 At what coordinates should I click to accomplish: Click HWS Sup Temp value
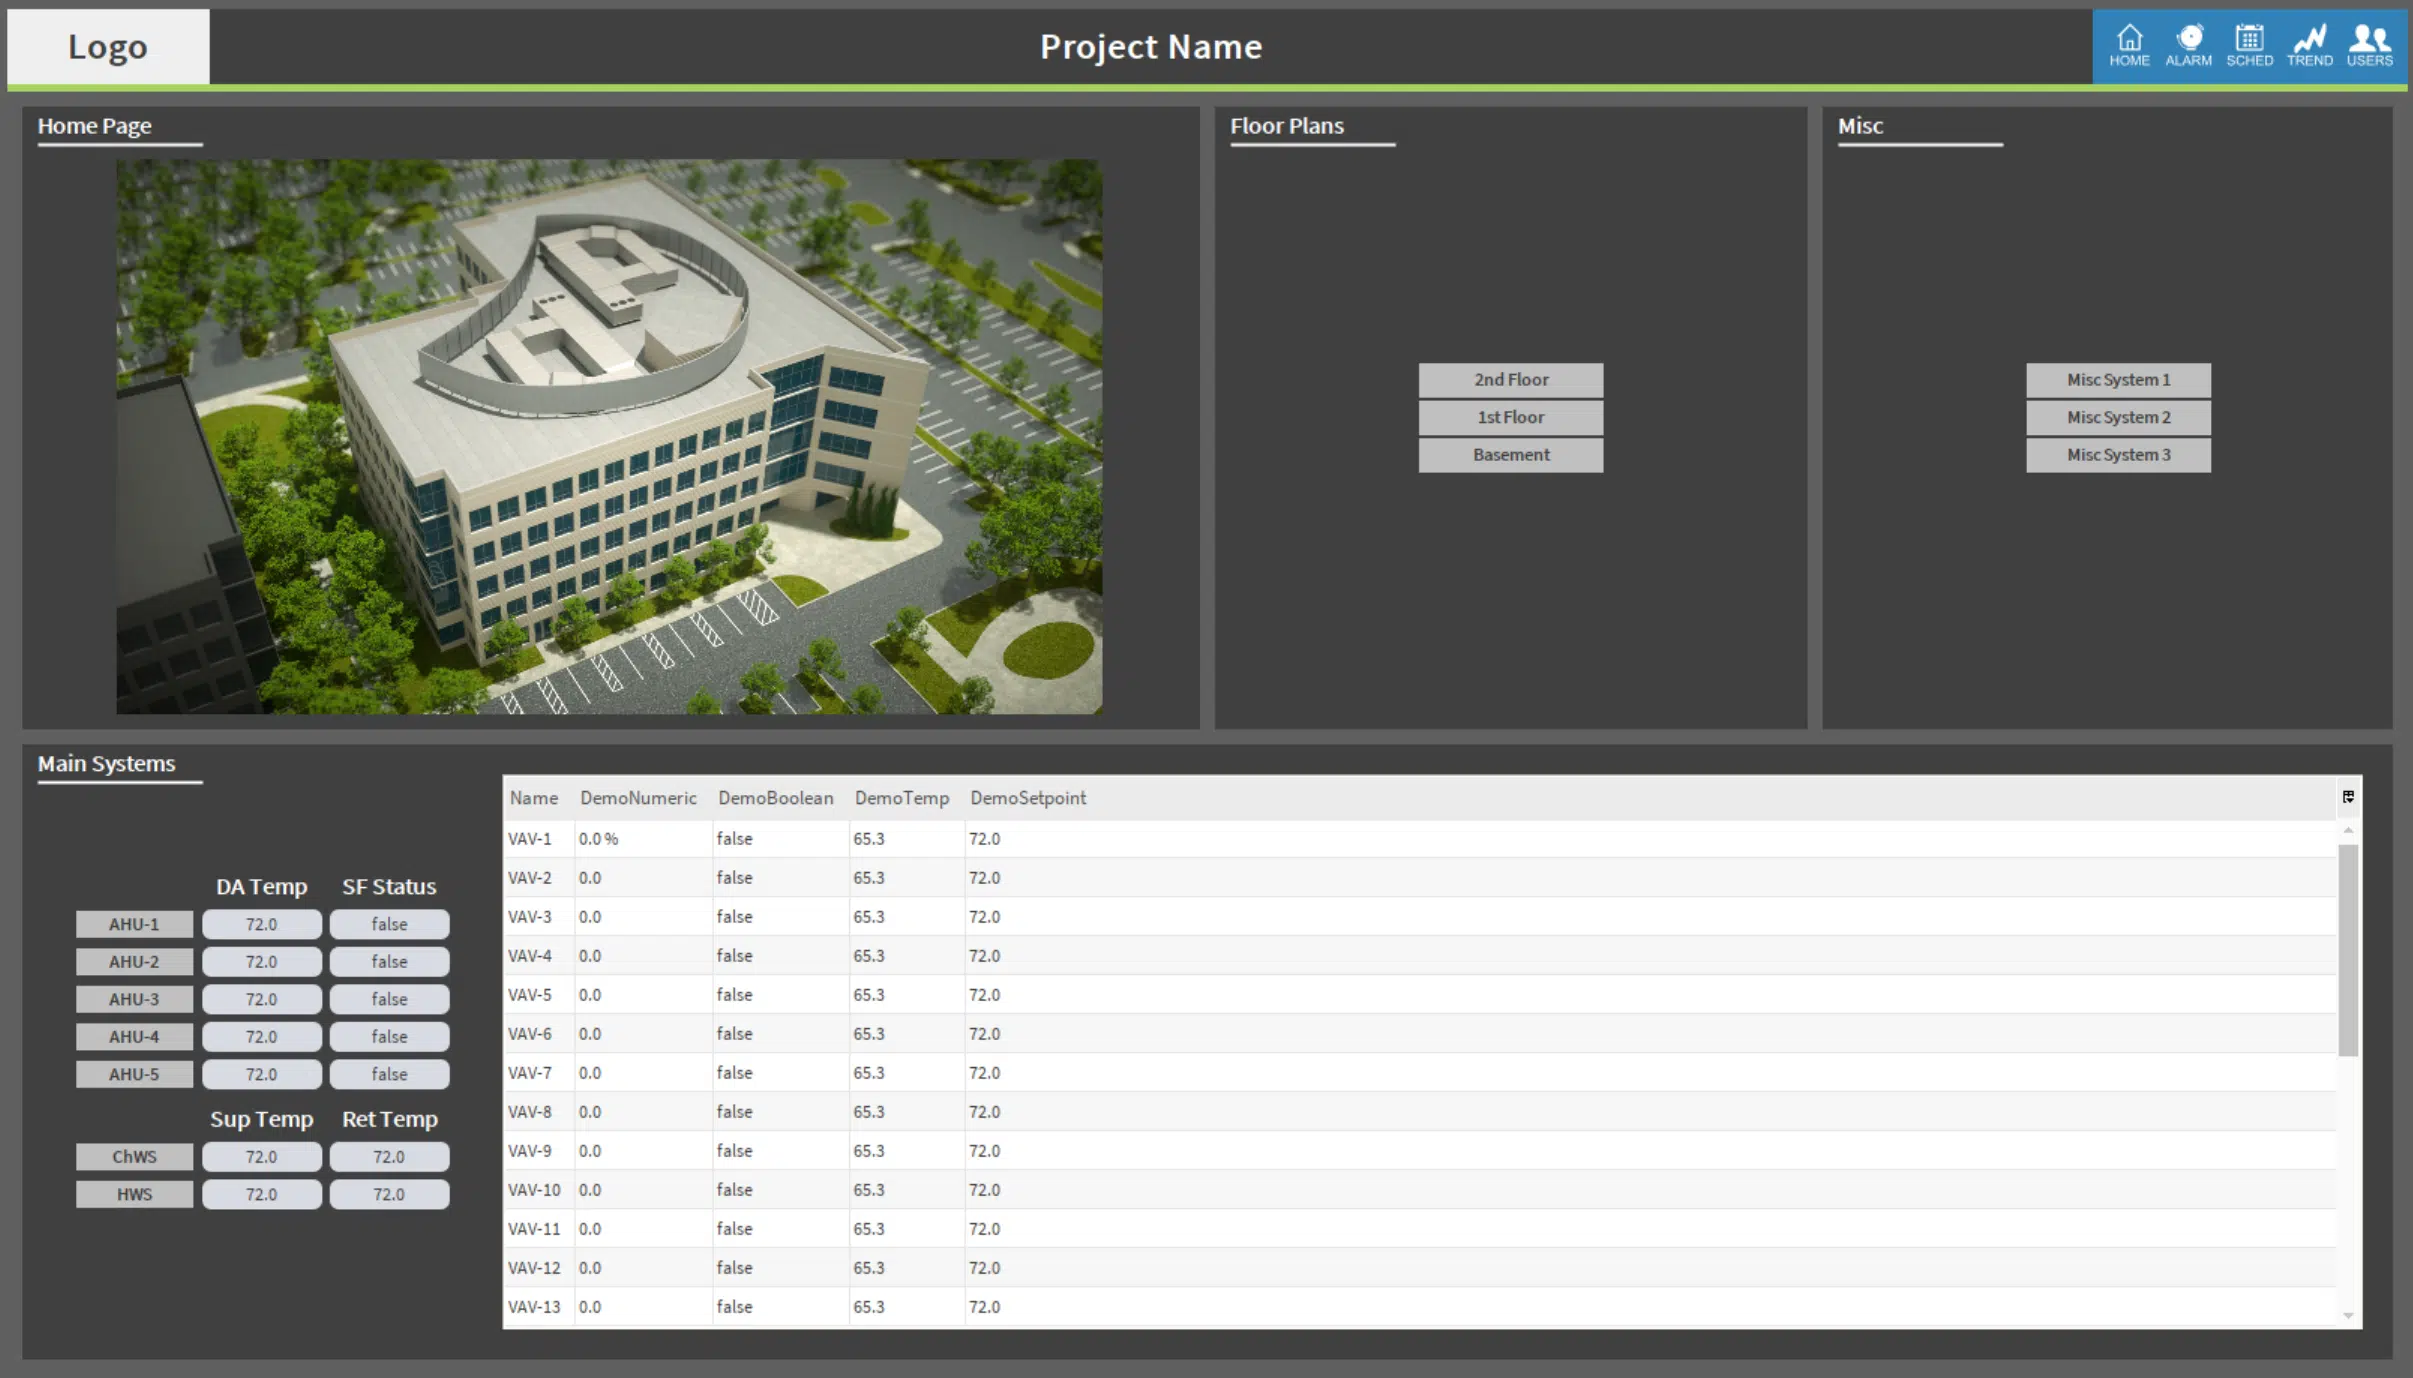coord(262,1194)
